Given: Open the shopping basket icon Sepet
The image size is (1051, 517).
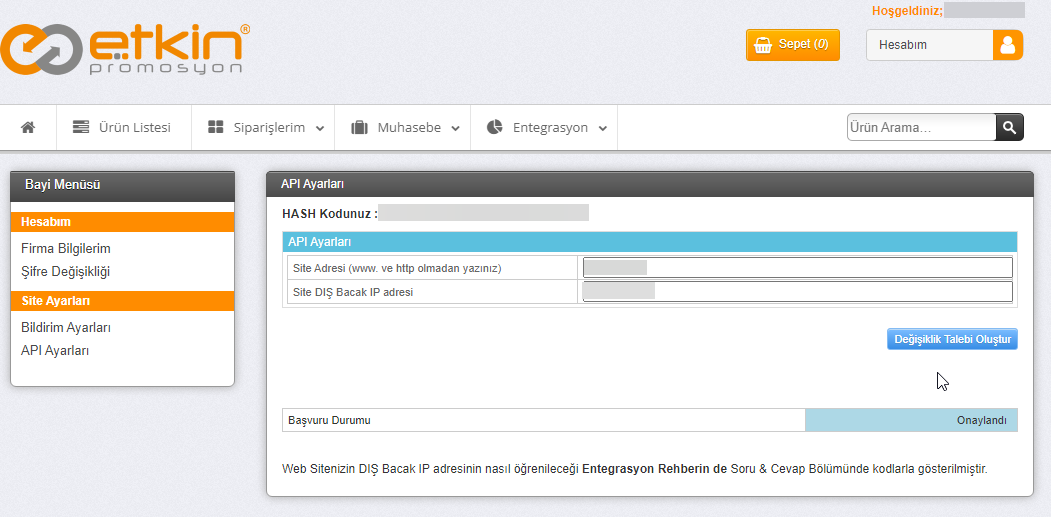Looking at the screenshot, I should (762, 45).
